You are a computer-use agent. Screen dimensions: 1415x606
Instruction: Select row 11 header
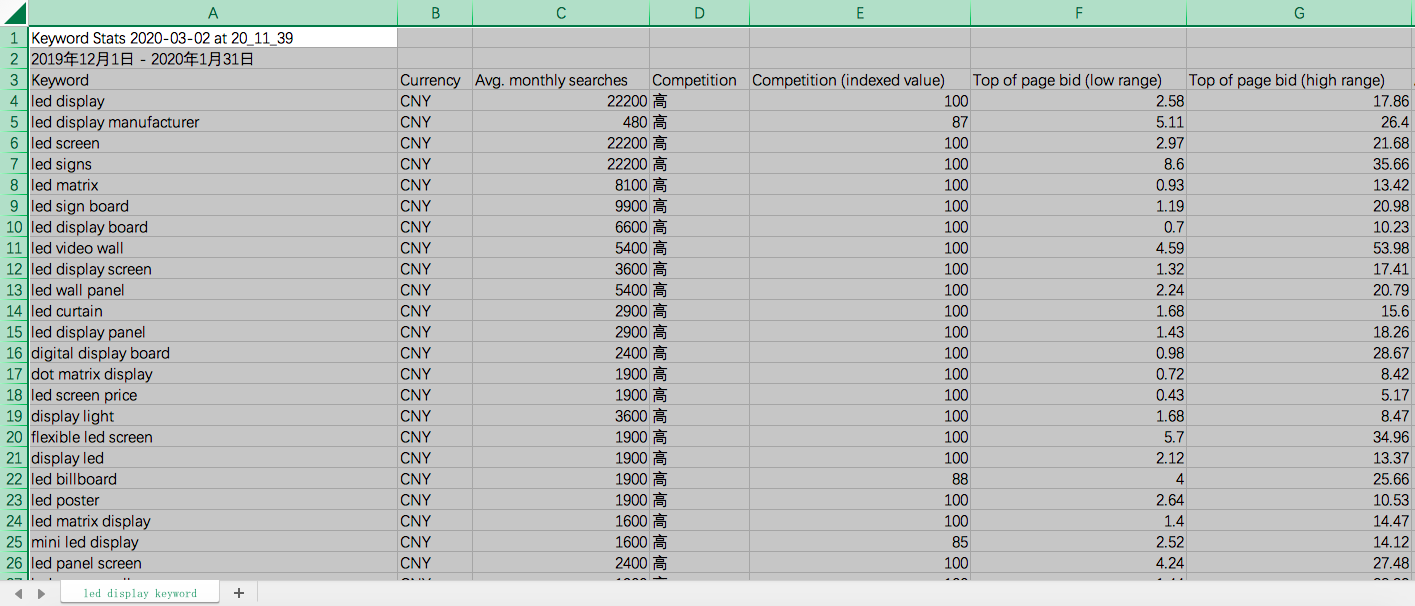point(14,248)
